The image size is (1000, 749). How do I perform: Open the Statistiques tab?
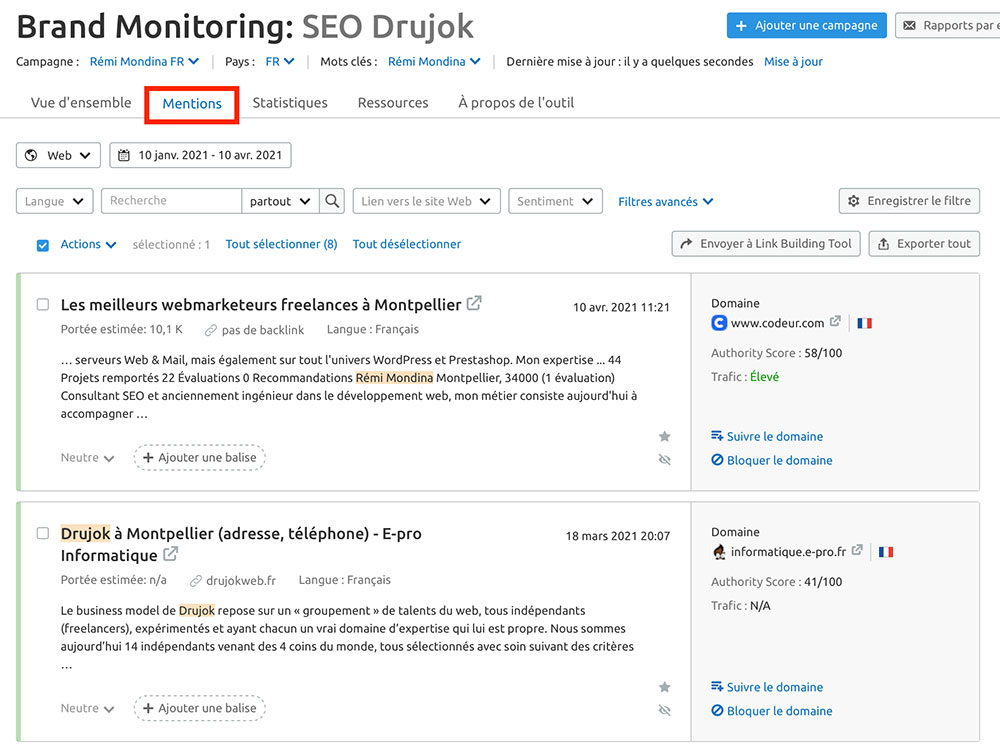[x=290, y=103]
